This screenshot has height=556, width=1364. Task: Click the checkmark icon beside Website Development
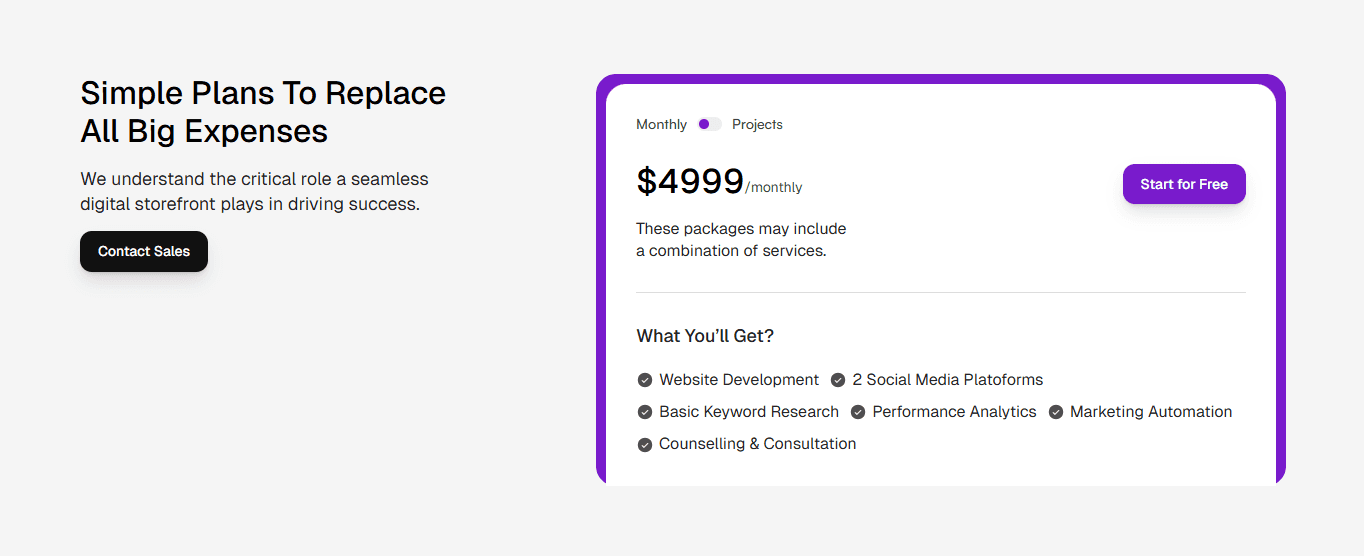(x=645, y=380)
